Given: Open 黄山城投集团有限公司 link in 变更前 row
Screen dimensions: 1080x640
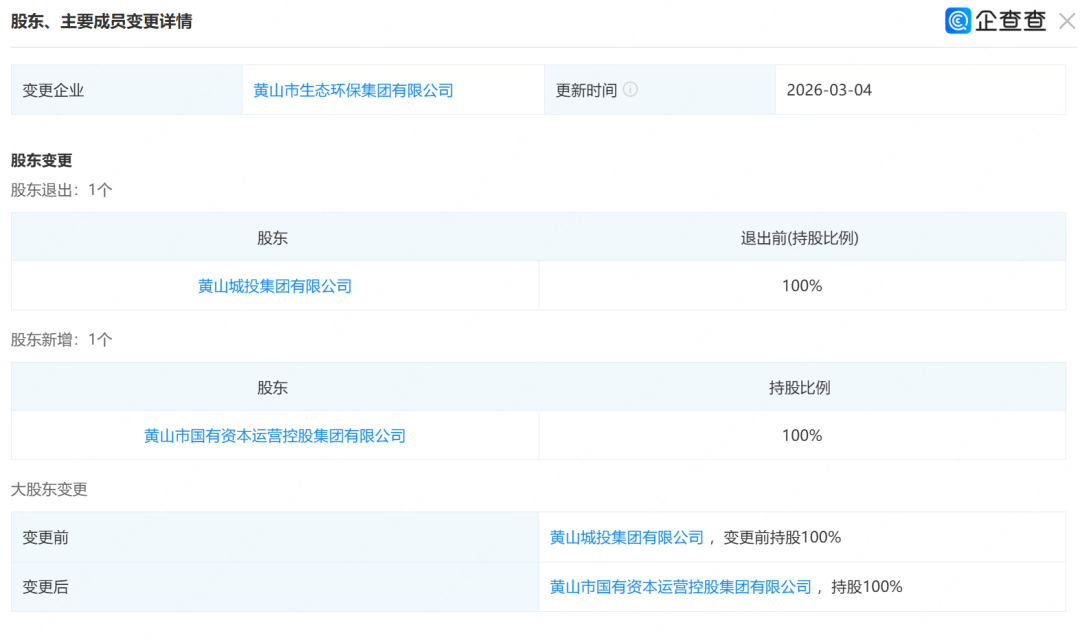Looking at the screenshot, I should 627,537.
